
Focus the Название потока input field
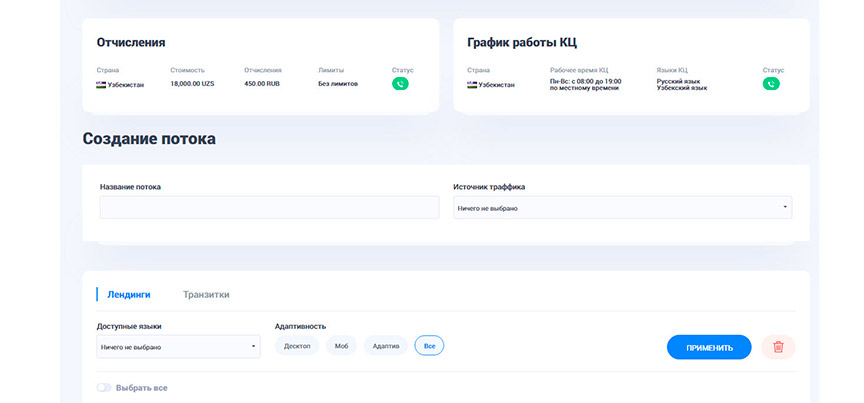pyautogui.click(x=269, y=208)
